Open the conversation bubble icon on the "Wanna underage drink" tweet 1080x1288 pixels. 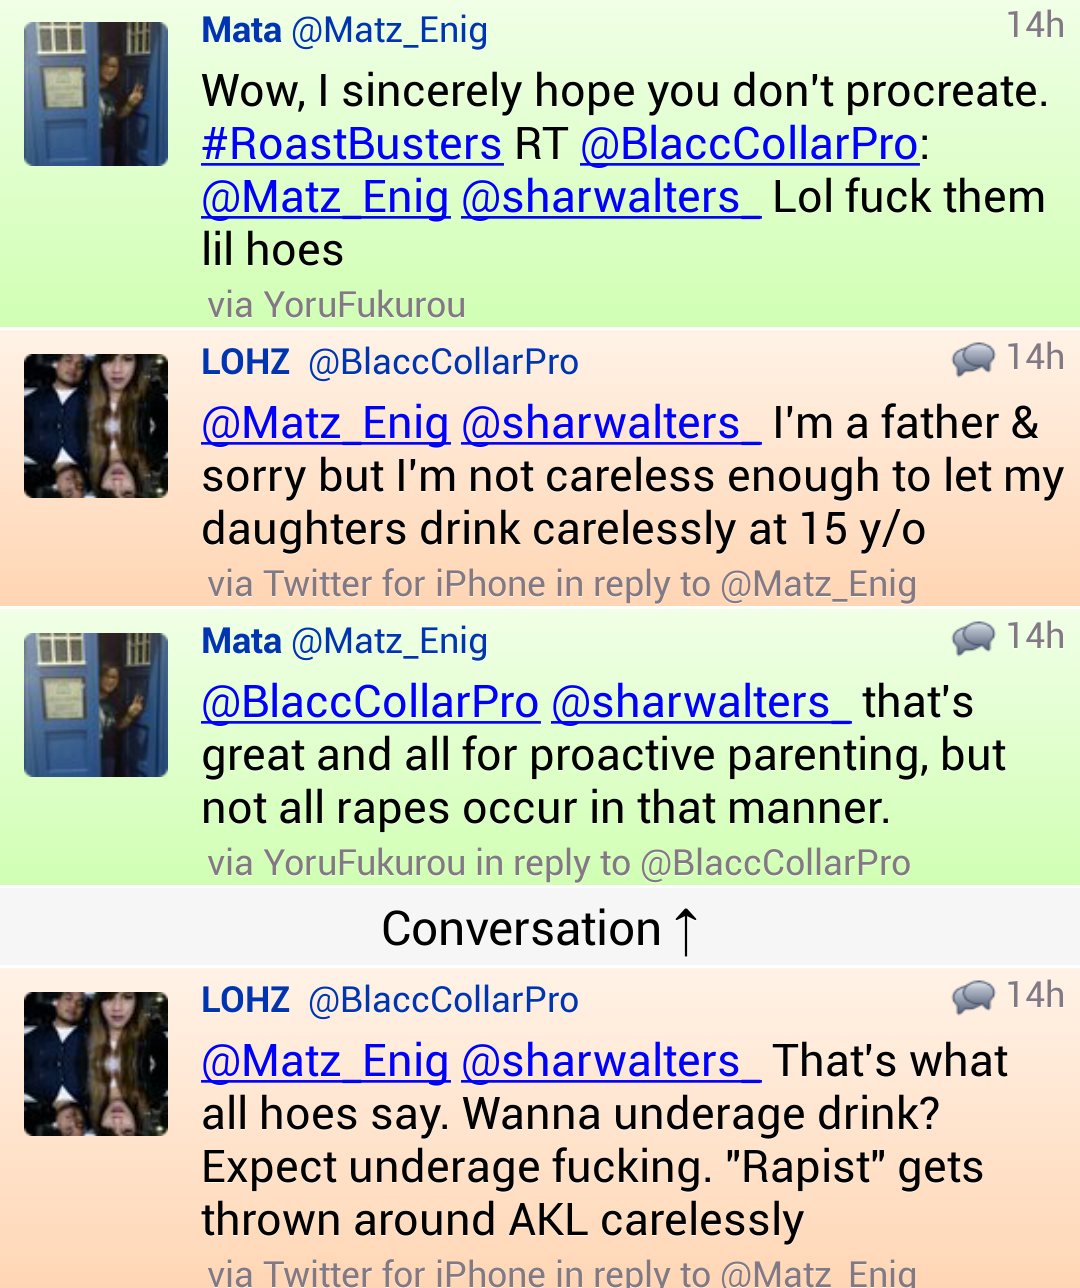[973, 997]
